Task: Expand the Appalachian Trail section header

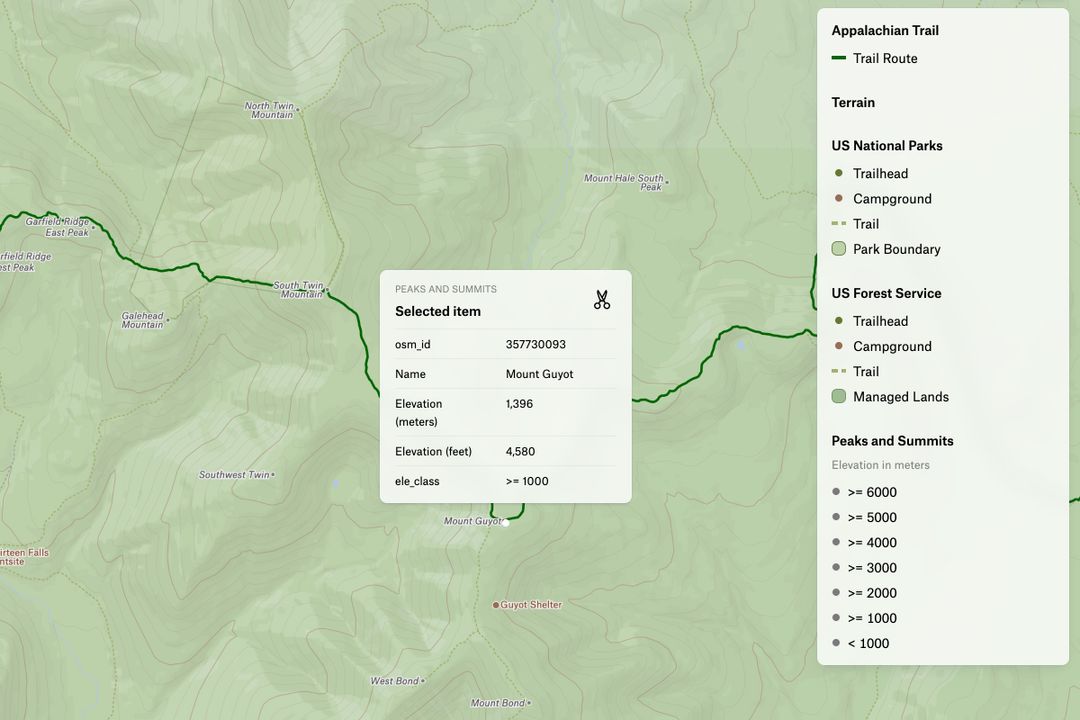Action: point(885,30)
